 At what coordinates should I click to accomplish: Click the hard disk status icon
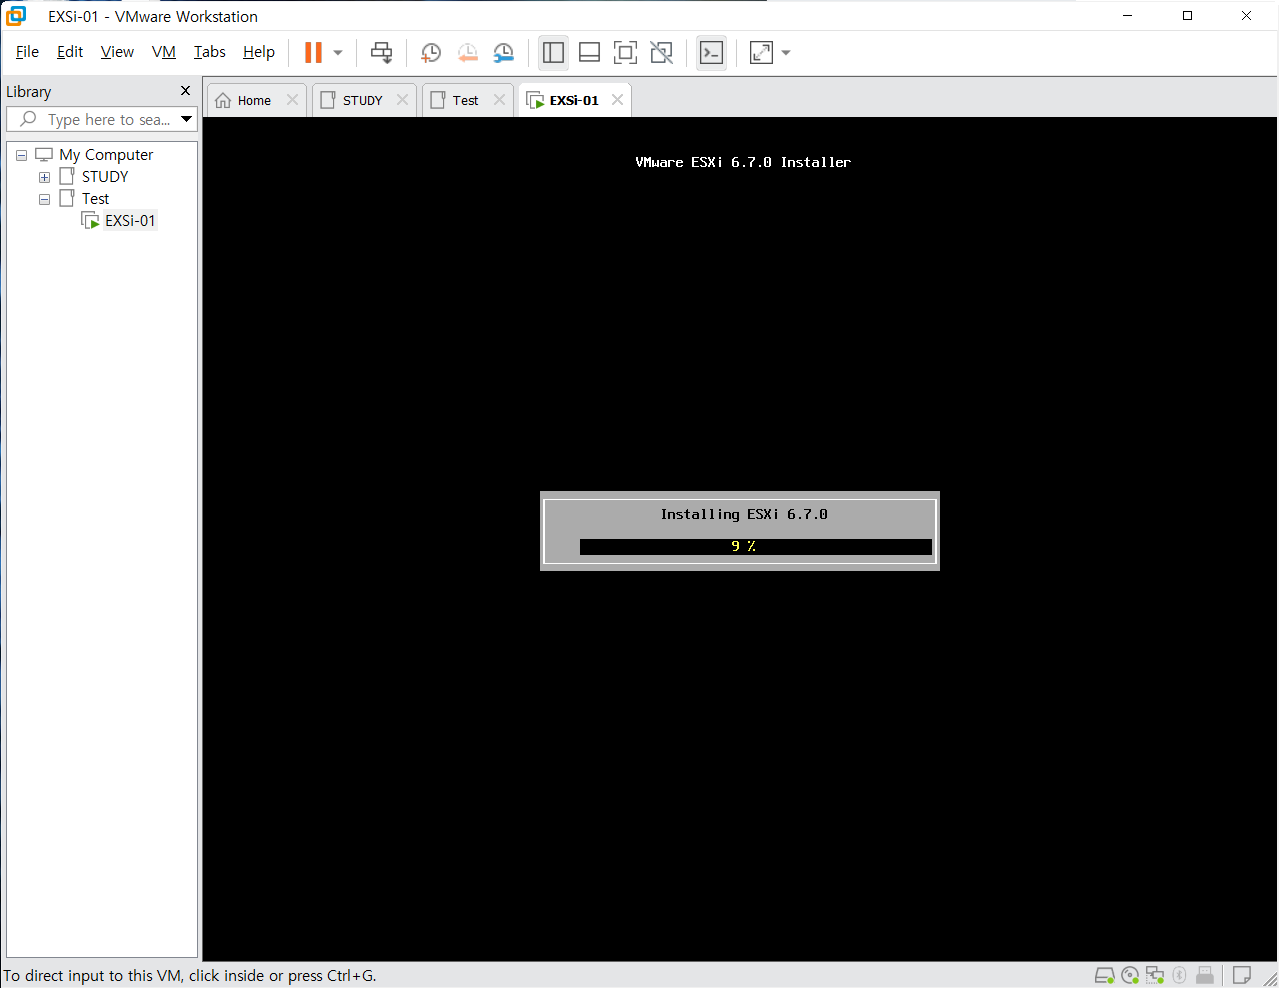tap(1104, 975)
